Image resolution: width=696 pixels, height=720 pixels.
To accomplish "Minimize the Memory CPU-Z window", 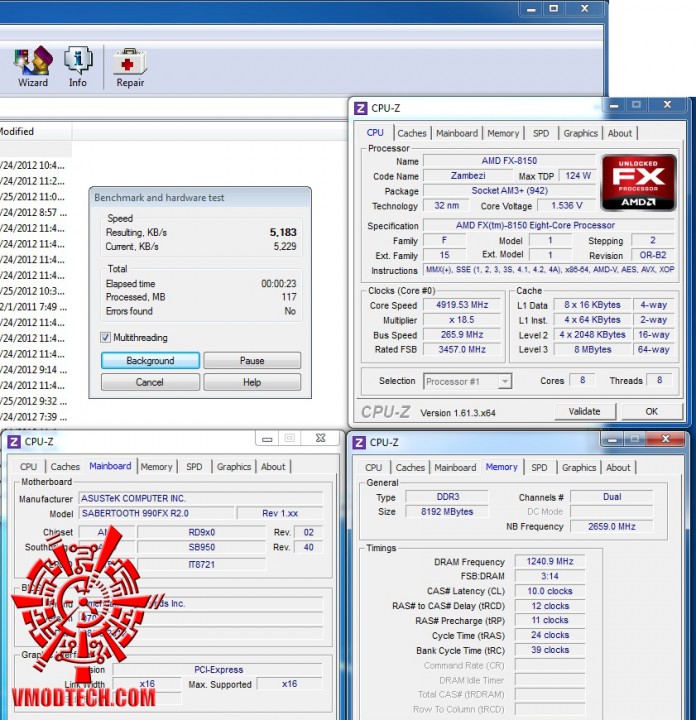I will click(611, 440).
